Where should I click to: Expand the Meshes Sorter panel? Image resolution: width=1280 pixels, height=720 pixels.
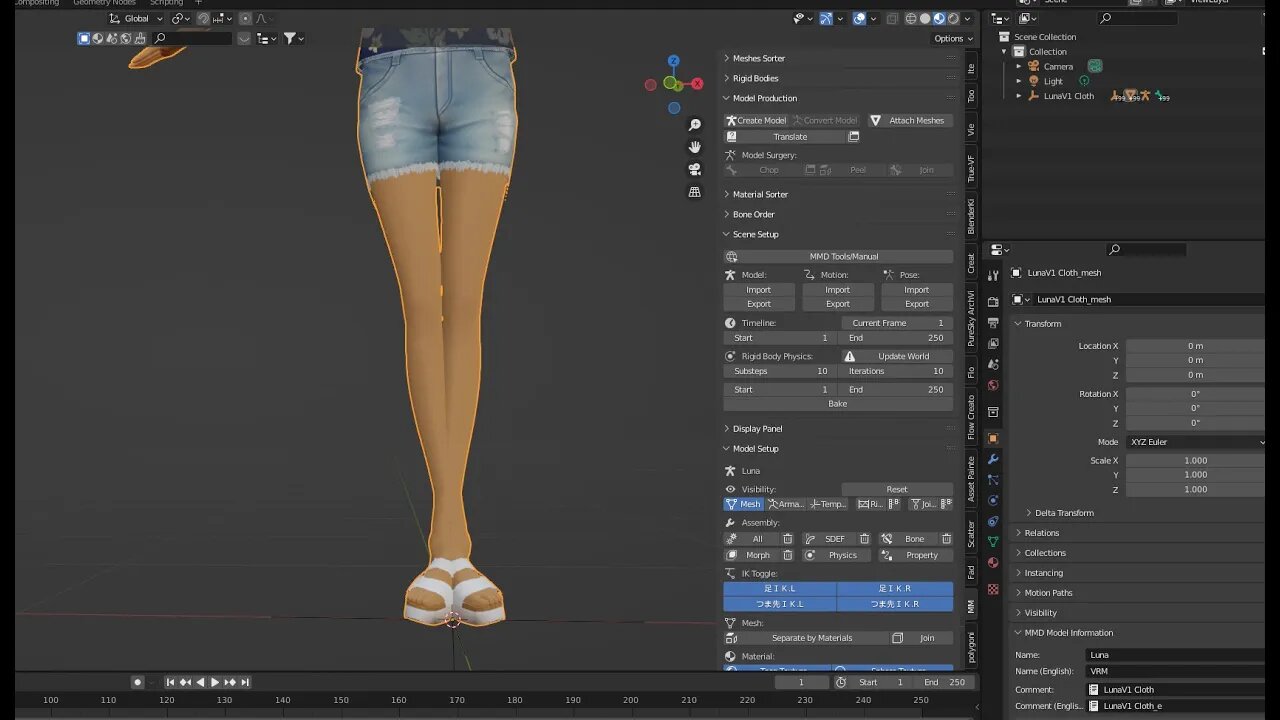tap(759, 58)
